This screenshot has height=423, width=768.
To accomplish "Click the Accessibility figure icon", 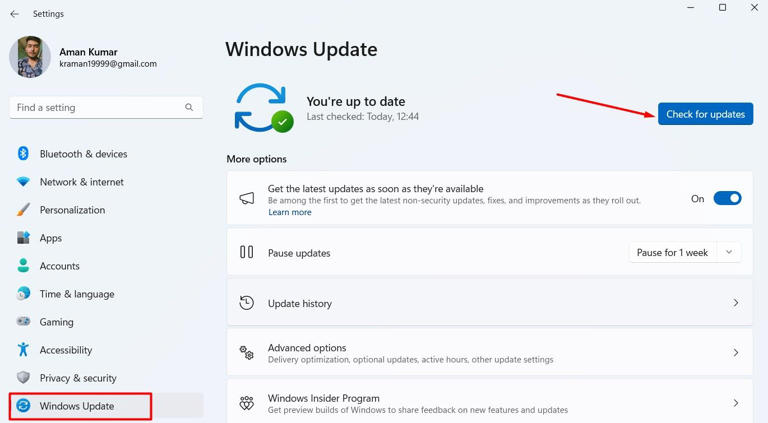I will click(23, 350).
